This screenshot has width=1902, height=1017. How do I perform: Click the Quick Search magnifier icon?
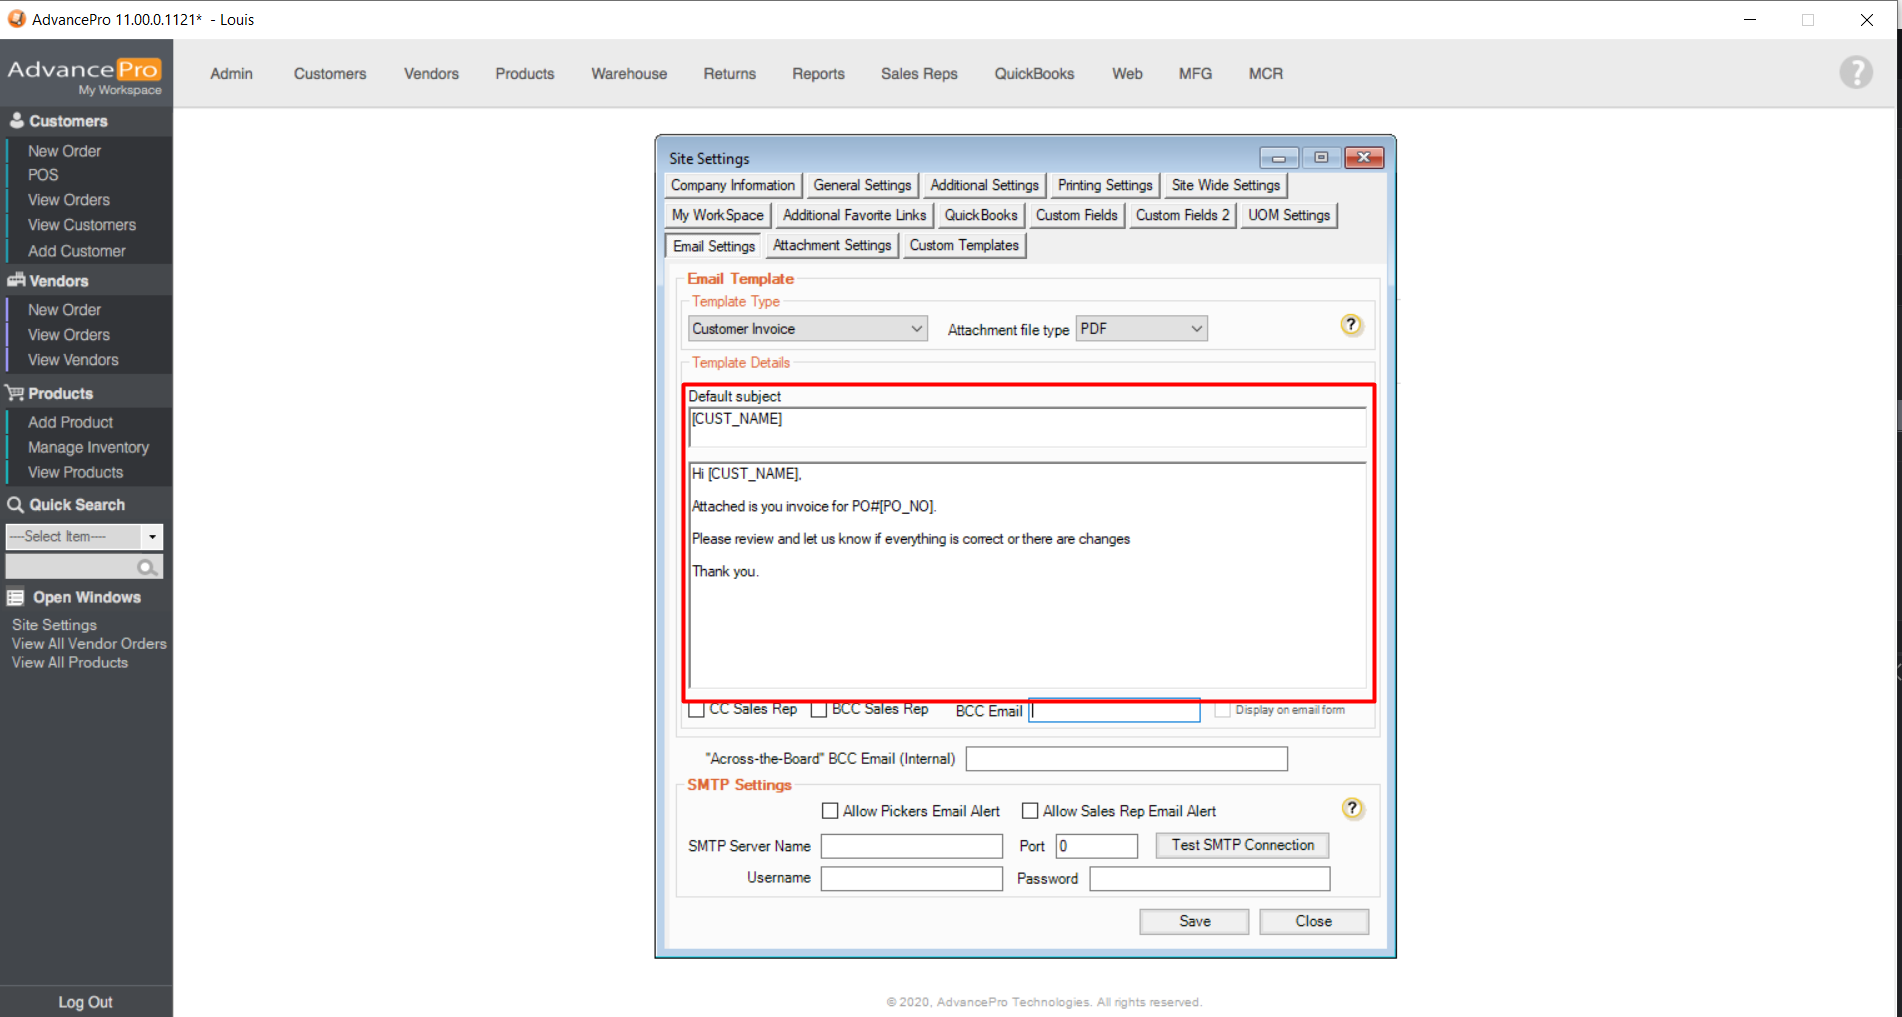coord(147,567)
